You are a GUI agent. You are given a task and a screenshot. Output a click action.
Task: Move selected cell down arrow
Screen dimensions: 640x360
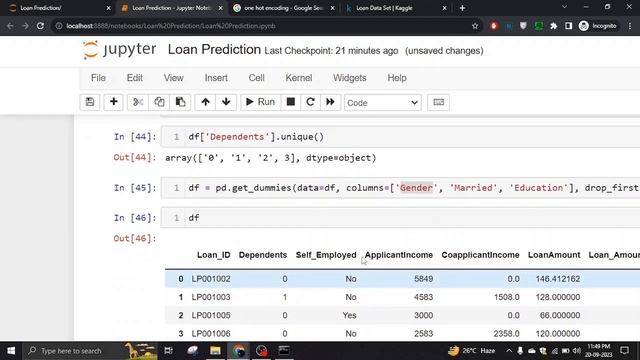point(226,102)
